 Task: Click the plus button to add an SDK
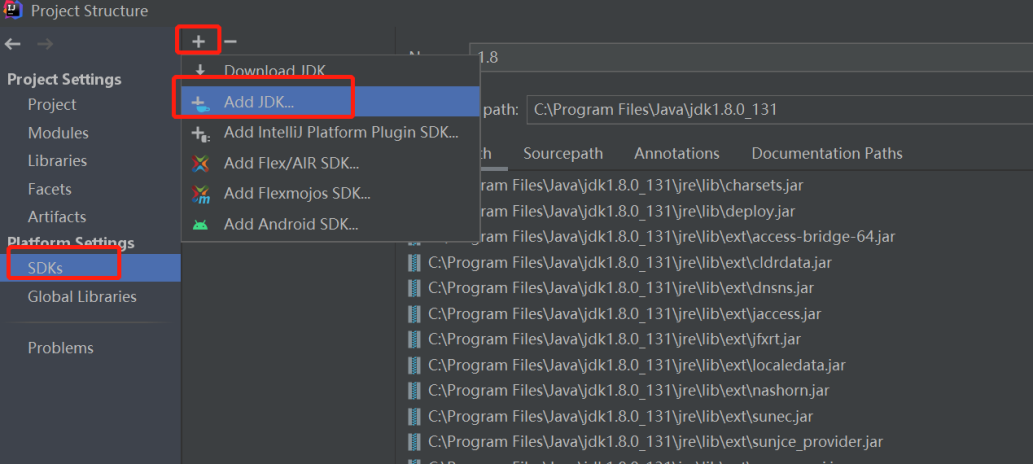pyautogui.click(x=198, y=42)
